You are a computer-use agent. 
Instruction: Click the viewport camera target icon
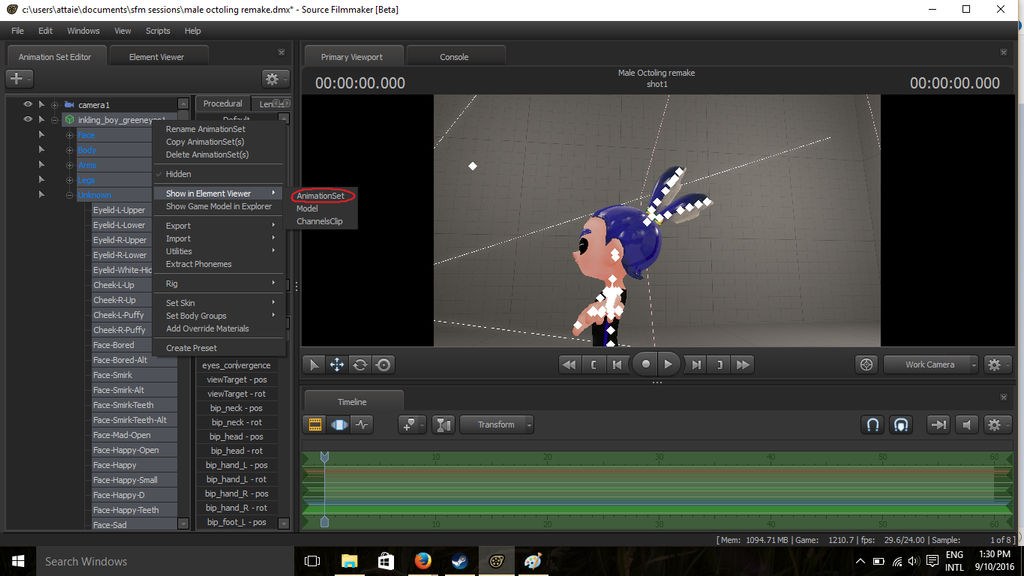click(x=866, y=364)
